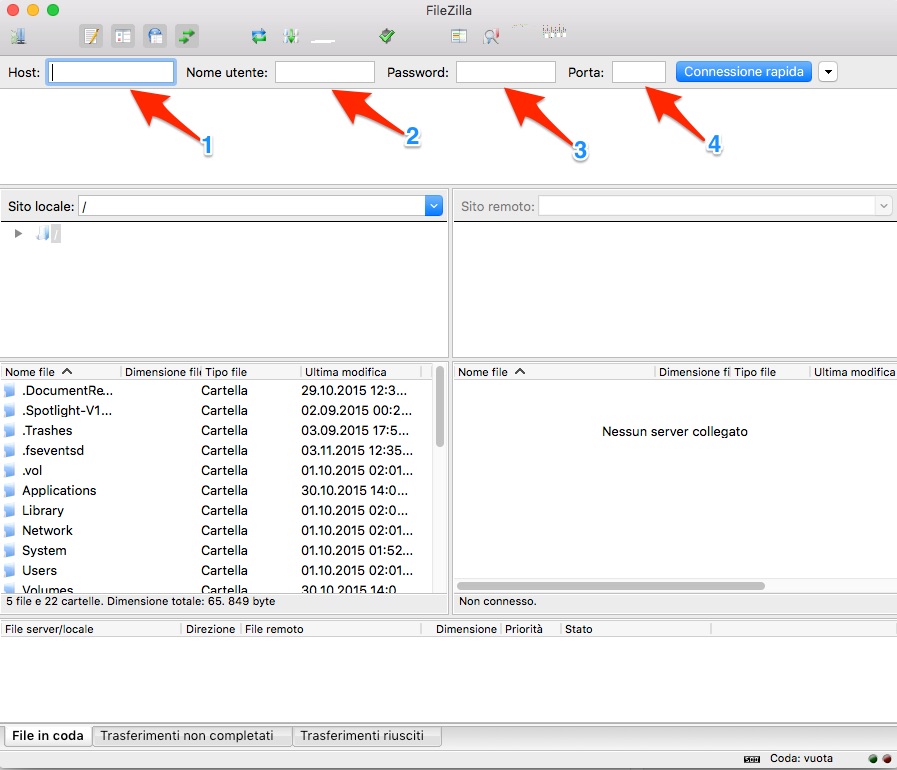The image size is (897, 770).
Task: Select the Users folder name
Action: (39, 571)
